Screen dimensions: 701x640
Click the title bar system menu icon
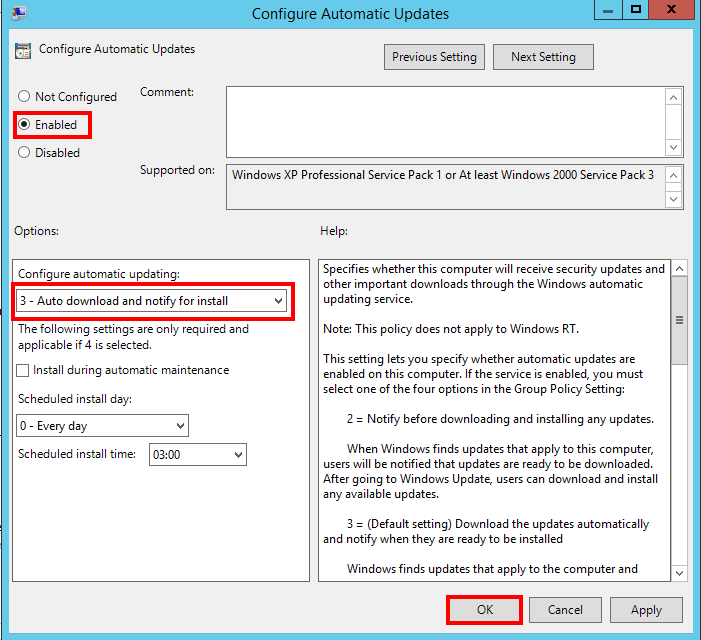19,13
